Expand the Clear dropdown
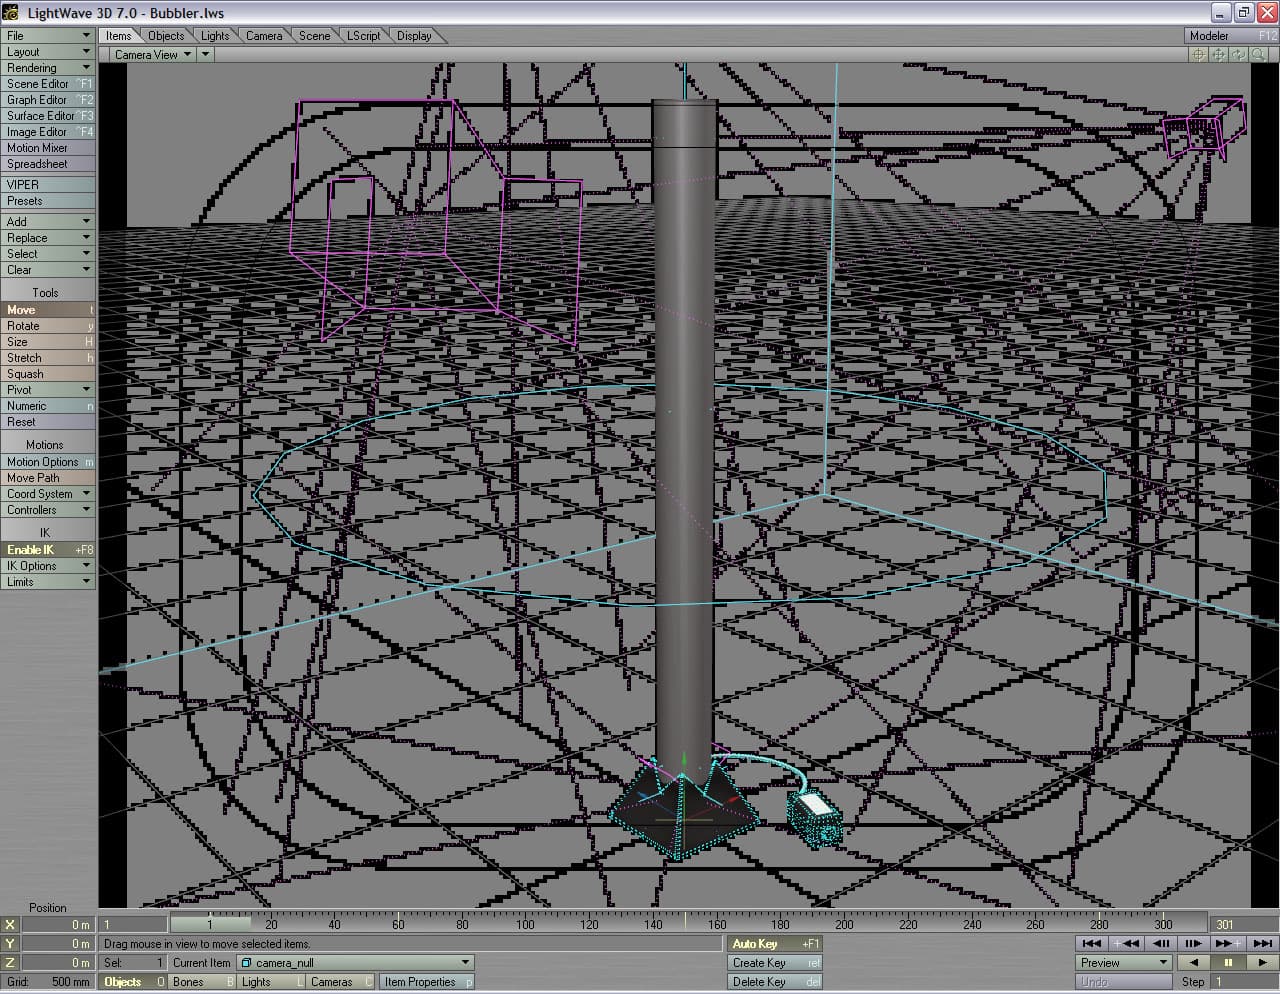Viewport: 1280px width, 994px height. (48, 270)
